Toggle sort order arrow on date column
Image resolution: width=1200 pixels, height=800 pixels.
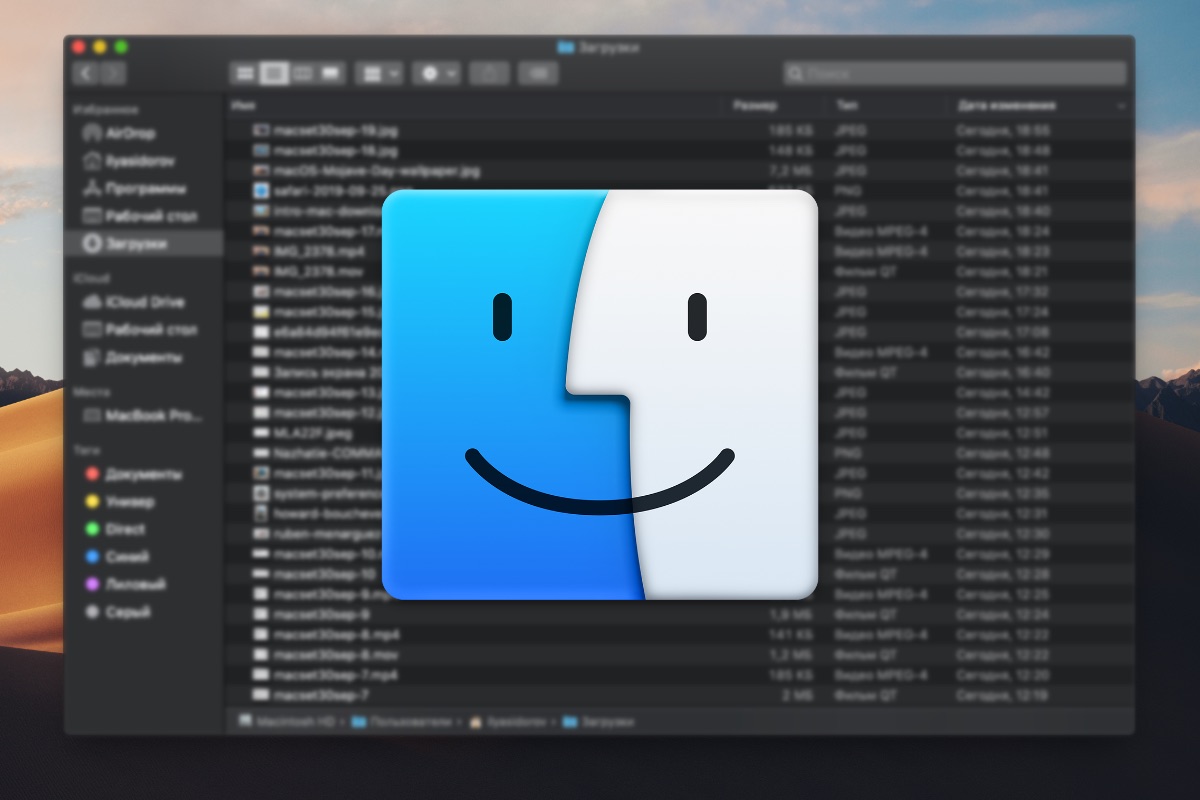click(x=1121, y=105)
